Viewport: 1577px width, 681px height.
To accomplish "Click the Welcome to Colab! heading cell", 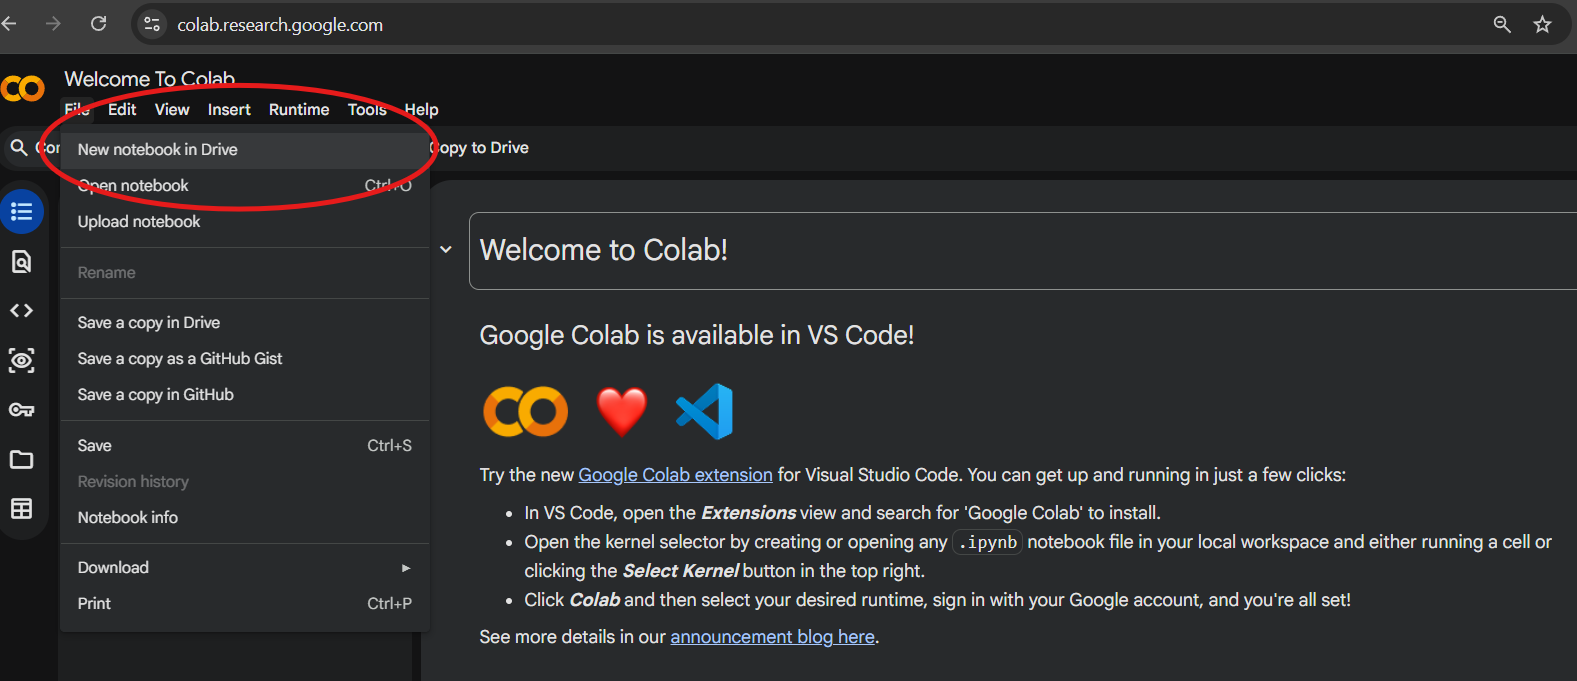I will [x=1022, y=251].
